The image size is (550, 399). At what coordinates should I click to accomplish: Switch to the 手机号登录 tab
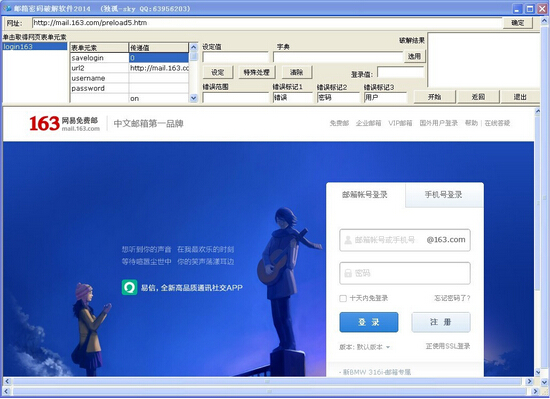pos(444,195)
